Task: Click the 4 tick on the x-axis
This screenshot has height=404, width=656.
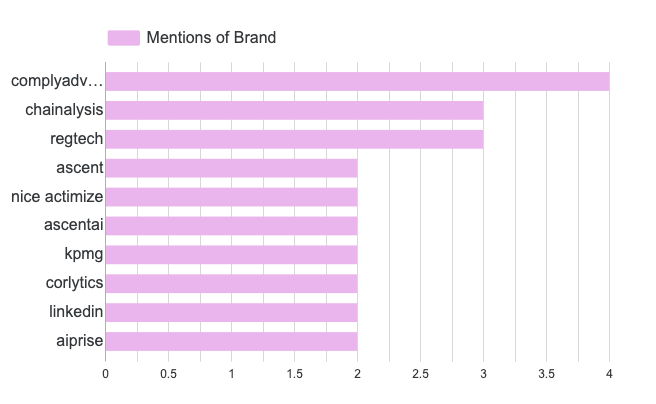Action: (609, 374)
